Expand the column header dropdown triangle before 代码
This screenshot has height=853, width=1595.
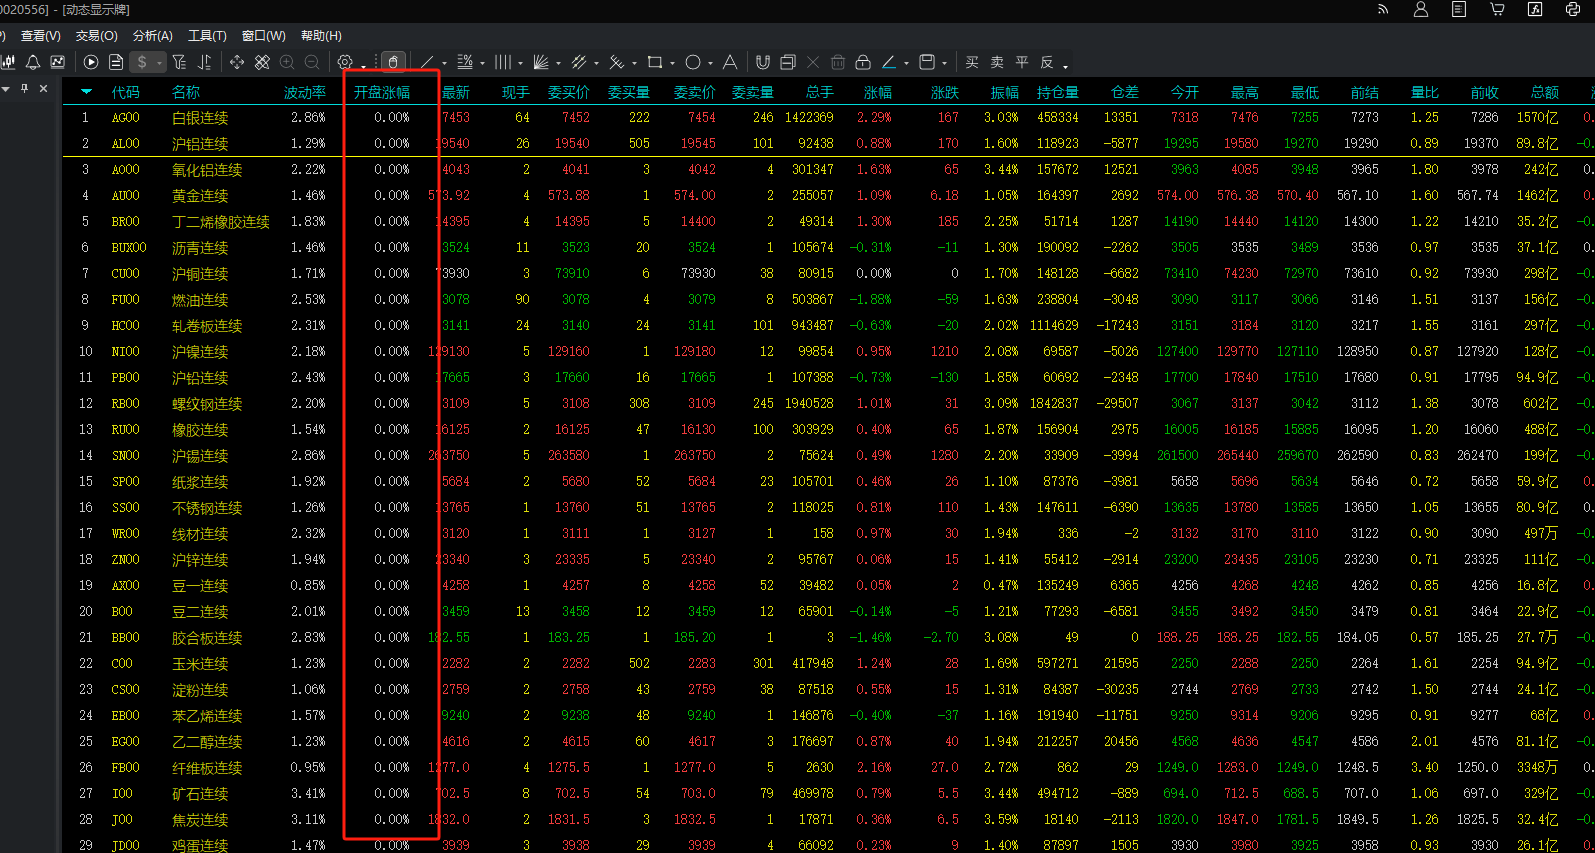[x=86, y=92]
